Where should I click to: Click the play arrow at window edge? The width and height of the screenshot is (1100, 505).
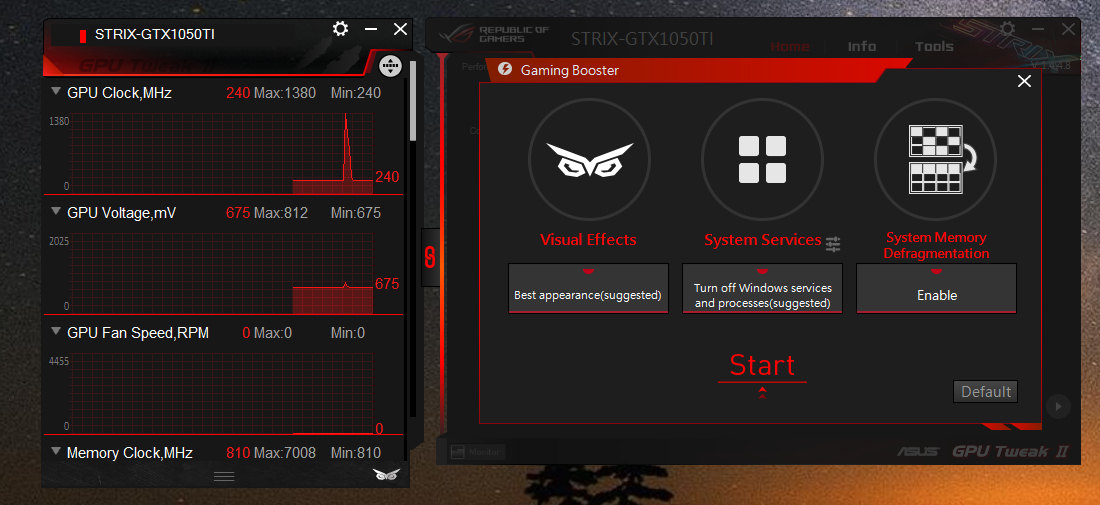[x=1058, y=406]
